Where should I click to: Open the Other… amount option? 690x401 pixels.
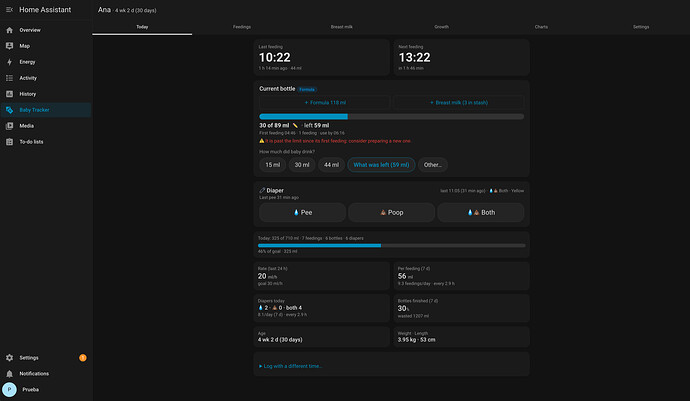[433, 165]
